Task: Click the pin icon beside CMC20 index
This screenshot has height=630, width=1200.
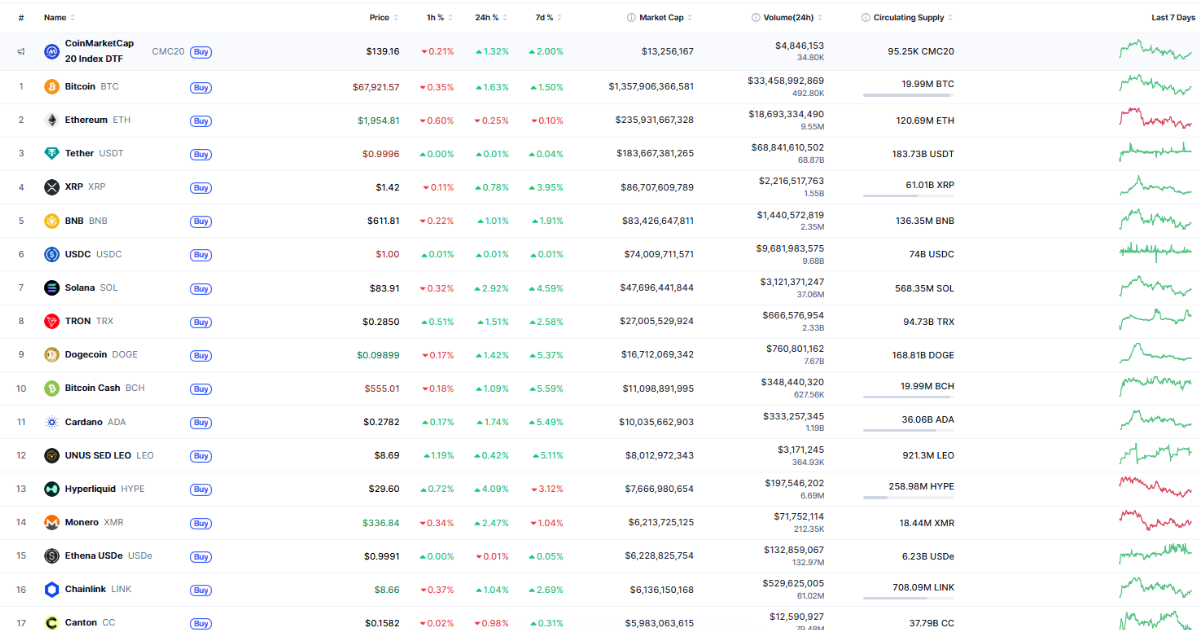Action: coord(21,52)
